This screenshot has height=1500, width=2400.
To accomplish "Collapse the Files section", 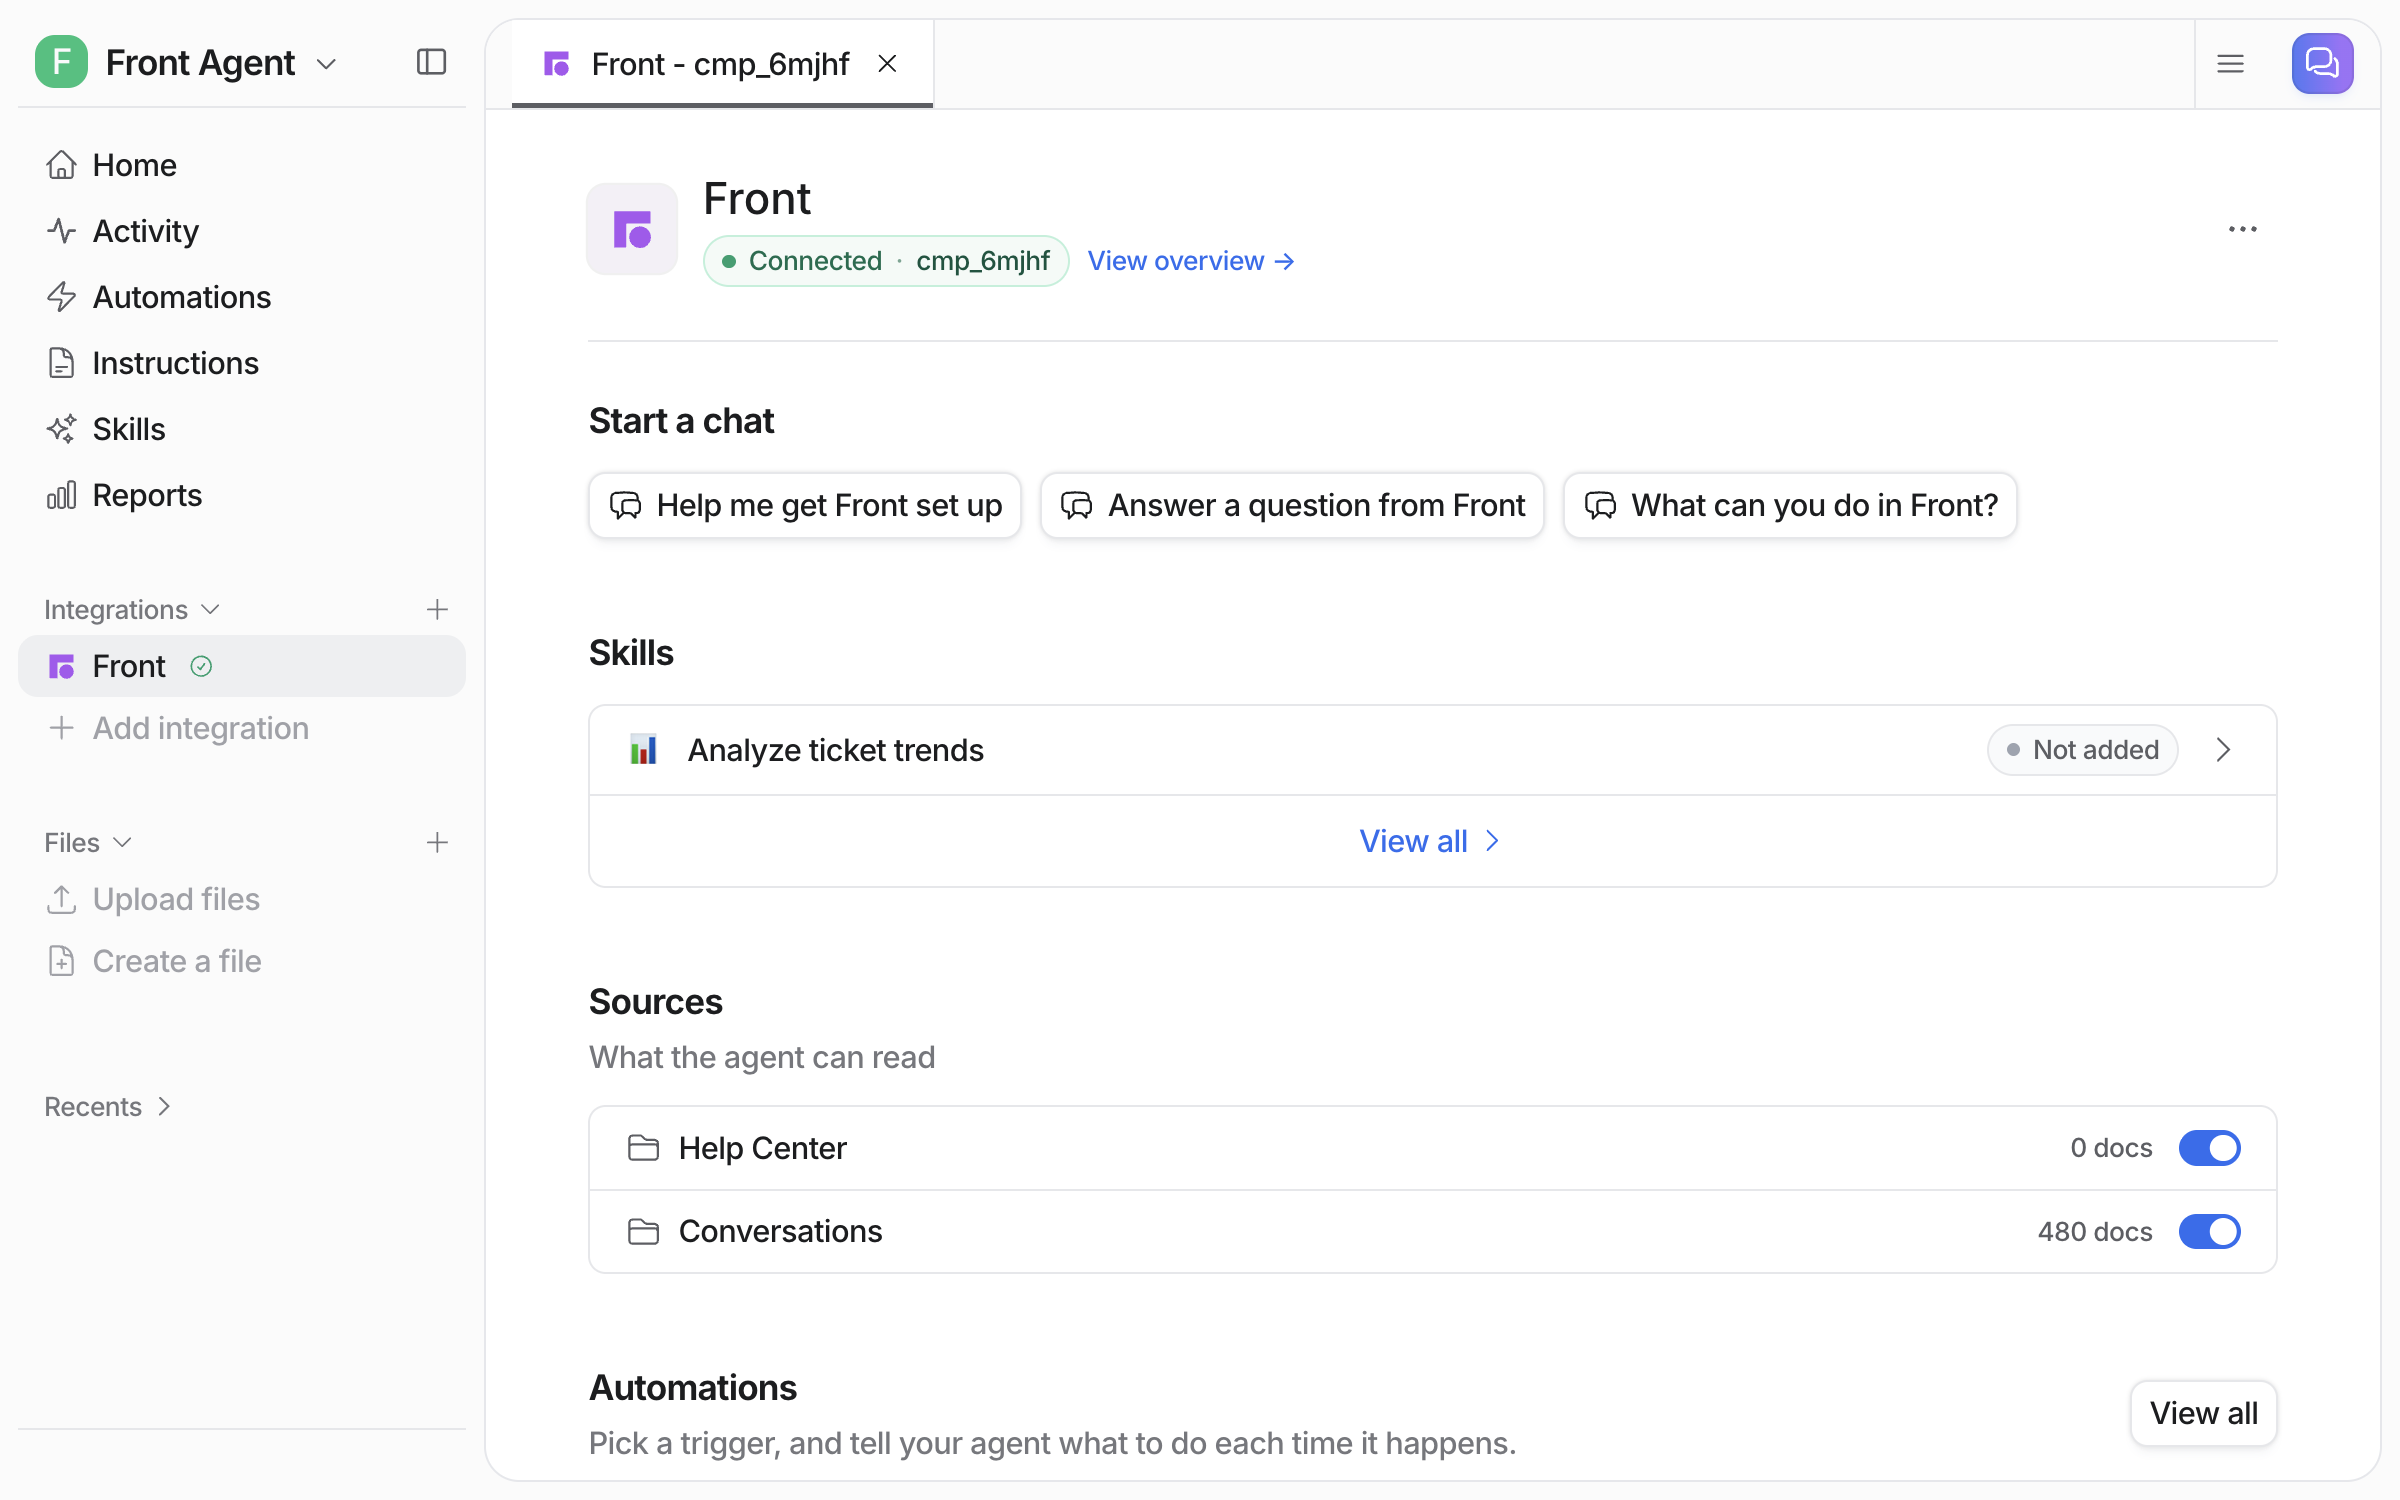I will (x=88, y=842).
